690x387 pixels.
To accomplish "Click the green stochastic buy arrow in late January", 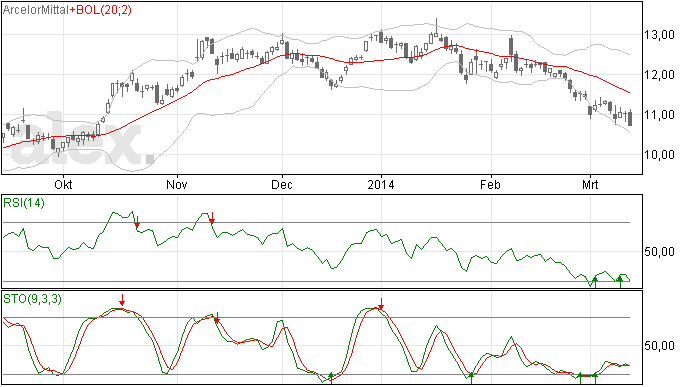I will click(x=471, y=378).
